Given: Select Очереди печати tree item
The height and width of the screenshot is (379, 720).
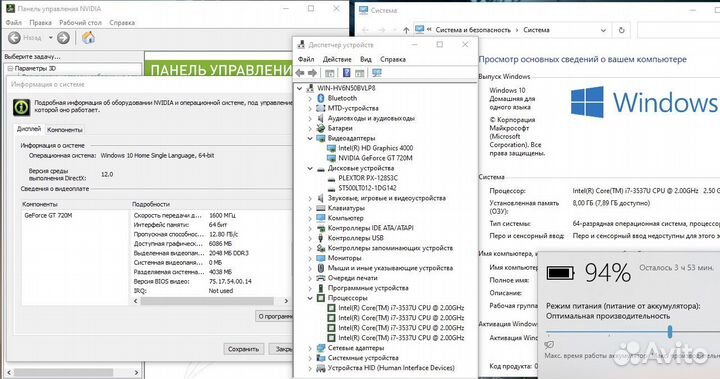Looking at the screenshot, I should [x=353, y=278].
